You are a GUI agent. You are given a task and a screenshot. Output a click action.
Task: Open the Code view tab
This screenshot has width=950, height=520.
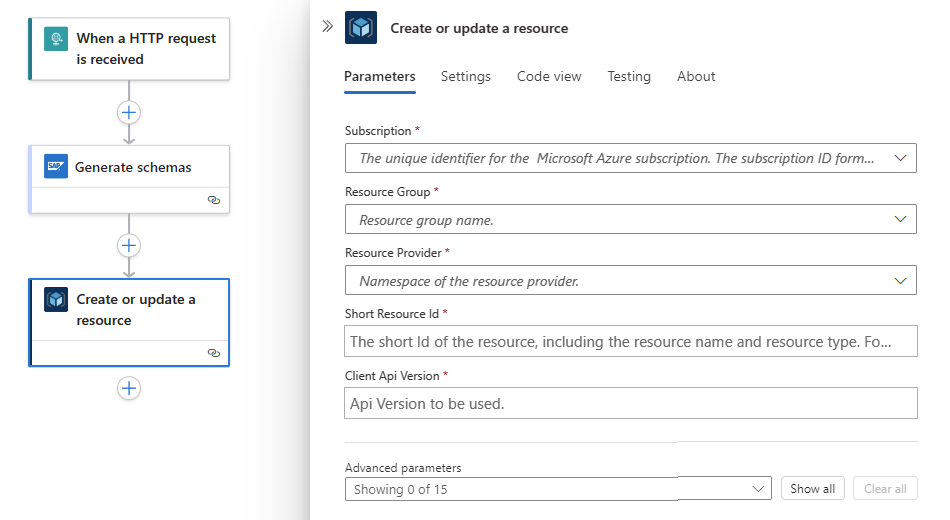(549, 76)
